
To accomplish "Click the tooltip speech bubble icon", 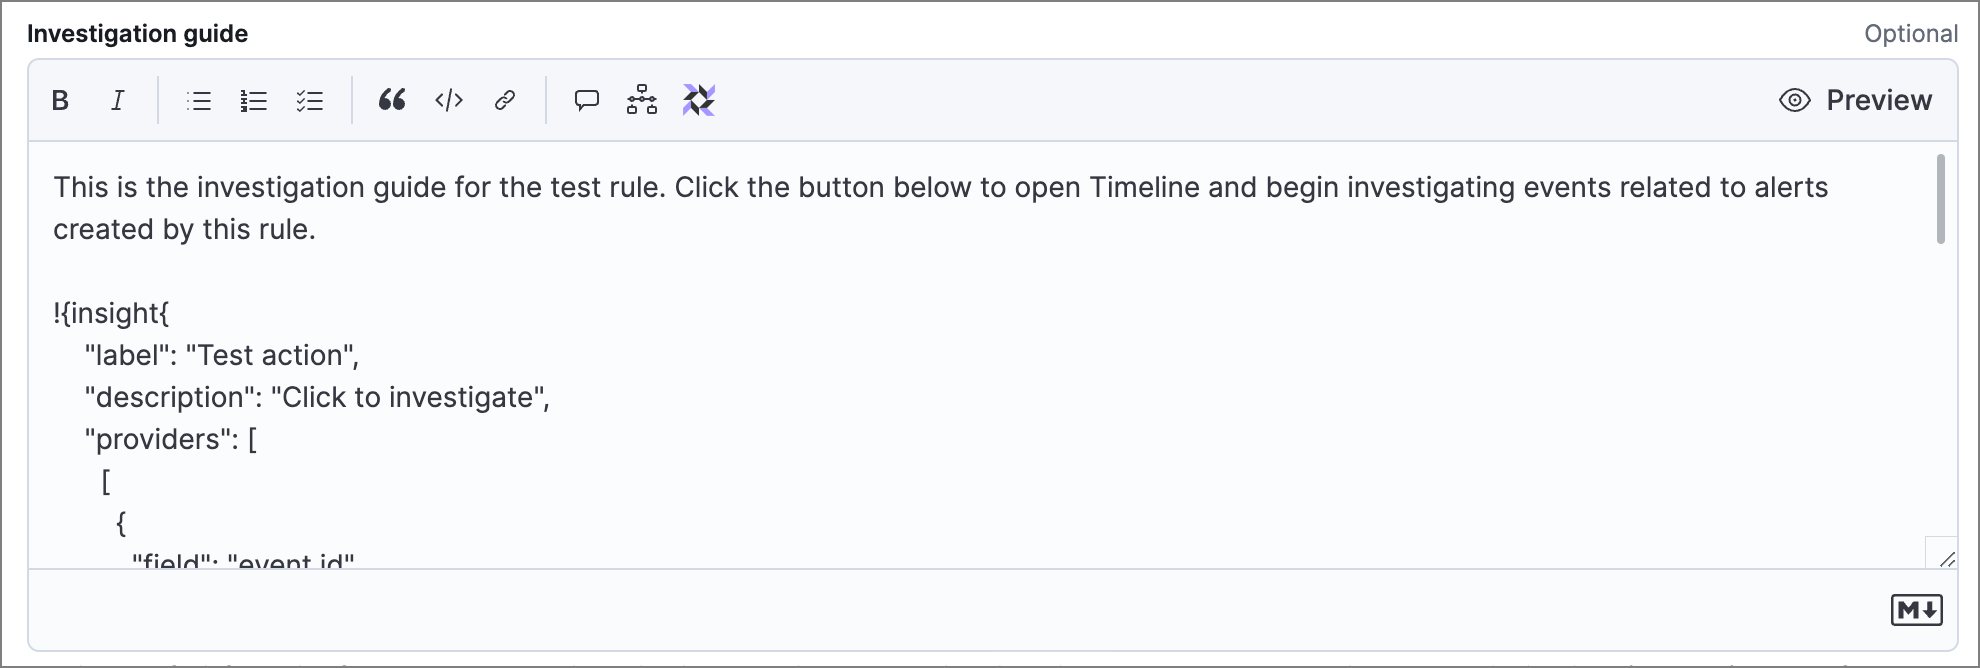I will click(586, 100).
